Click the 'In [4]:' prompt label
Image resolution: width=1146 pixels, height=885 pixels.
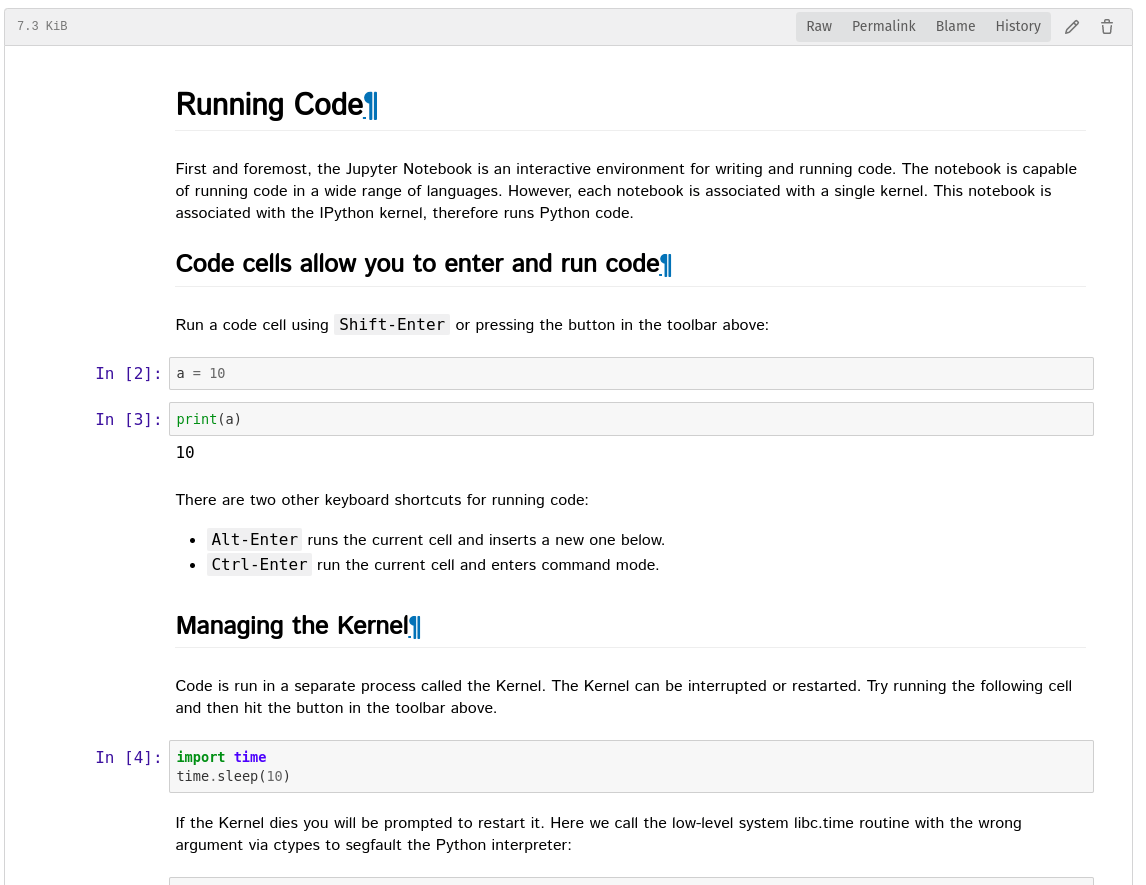(x=128, y=757)
